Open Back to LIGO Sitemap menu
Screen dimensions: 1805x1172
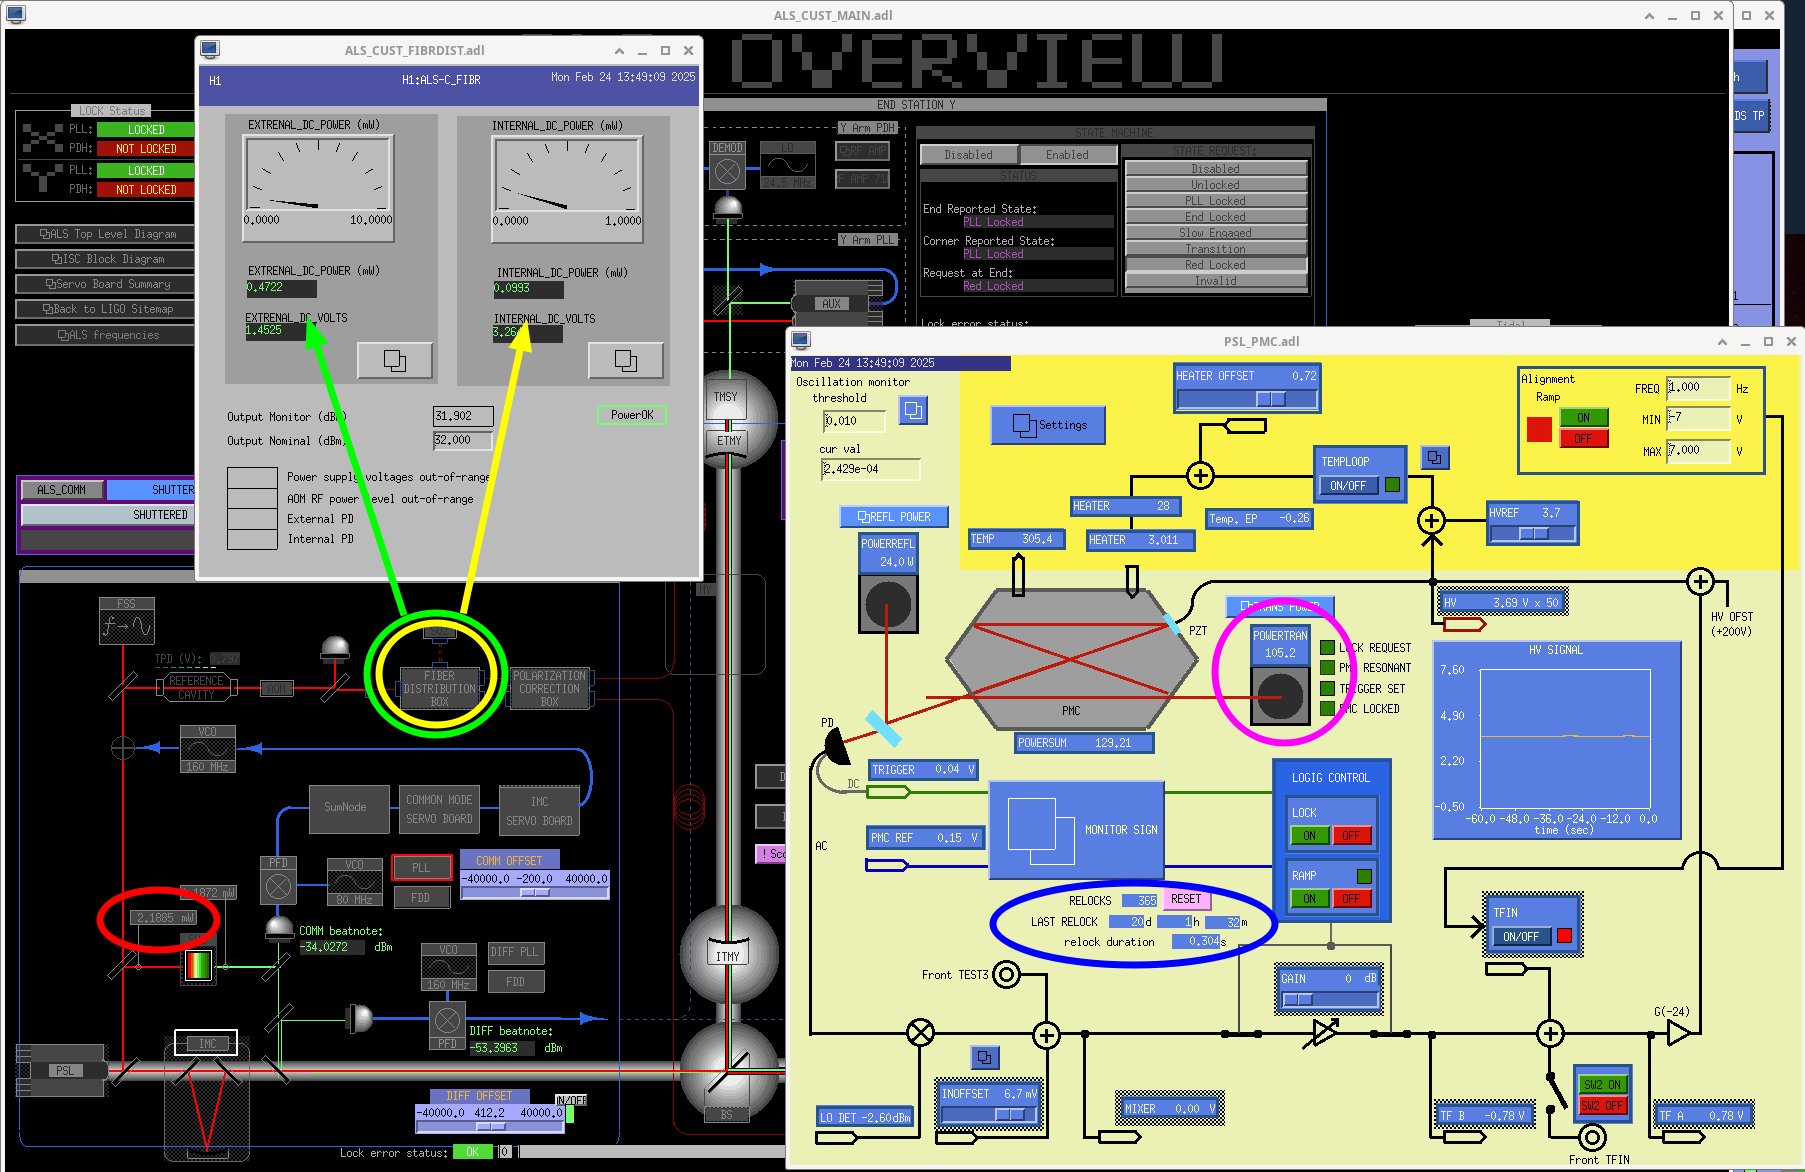[106, 309]
